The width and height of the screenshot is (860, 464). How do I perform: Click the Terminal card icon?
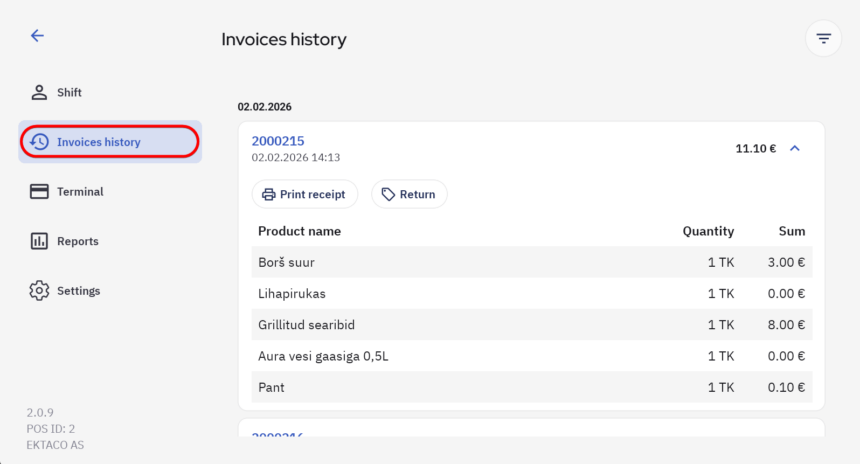39,192
